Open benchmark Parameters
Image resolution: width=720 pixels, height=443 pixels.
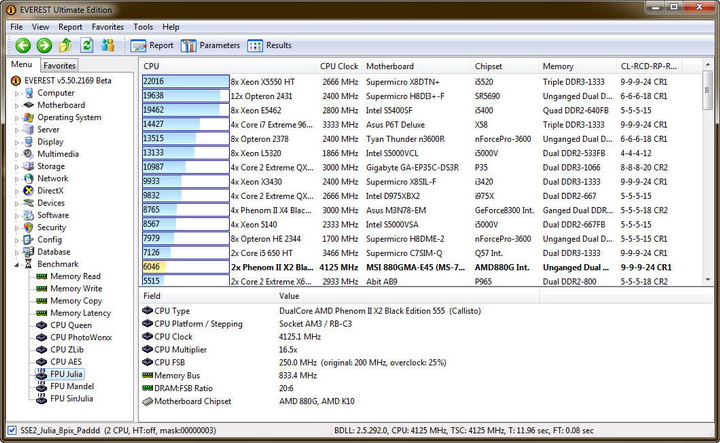(x=210, y=45)
